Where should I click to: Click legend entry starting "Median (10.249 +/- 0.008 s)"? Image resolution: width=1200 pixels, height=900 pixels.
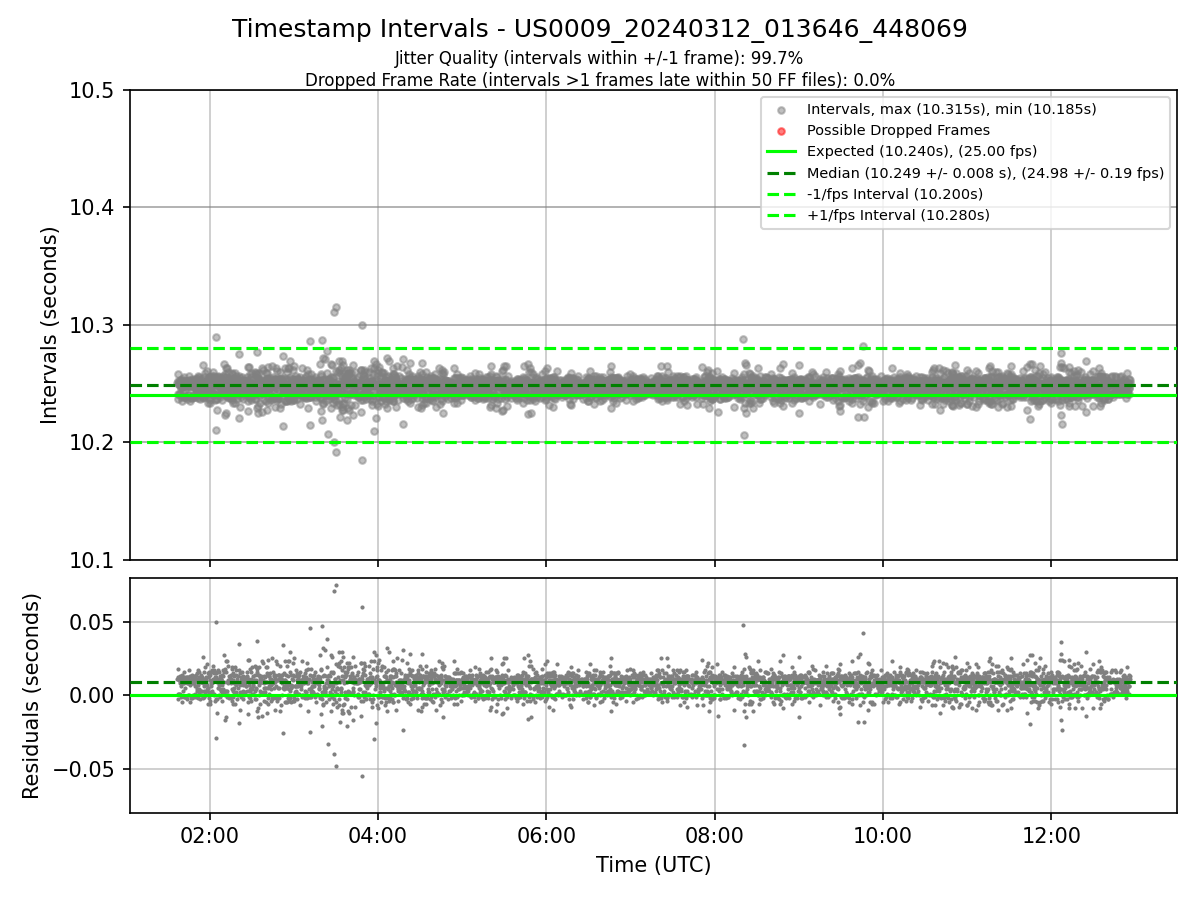[x=985, y=172]
